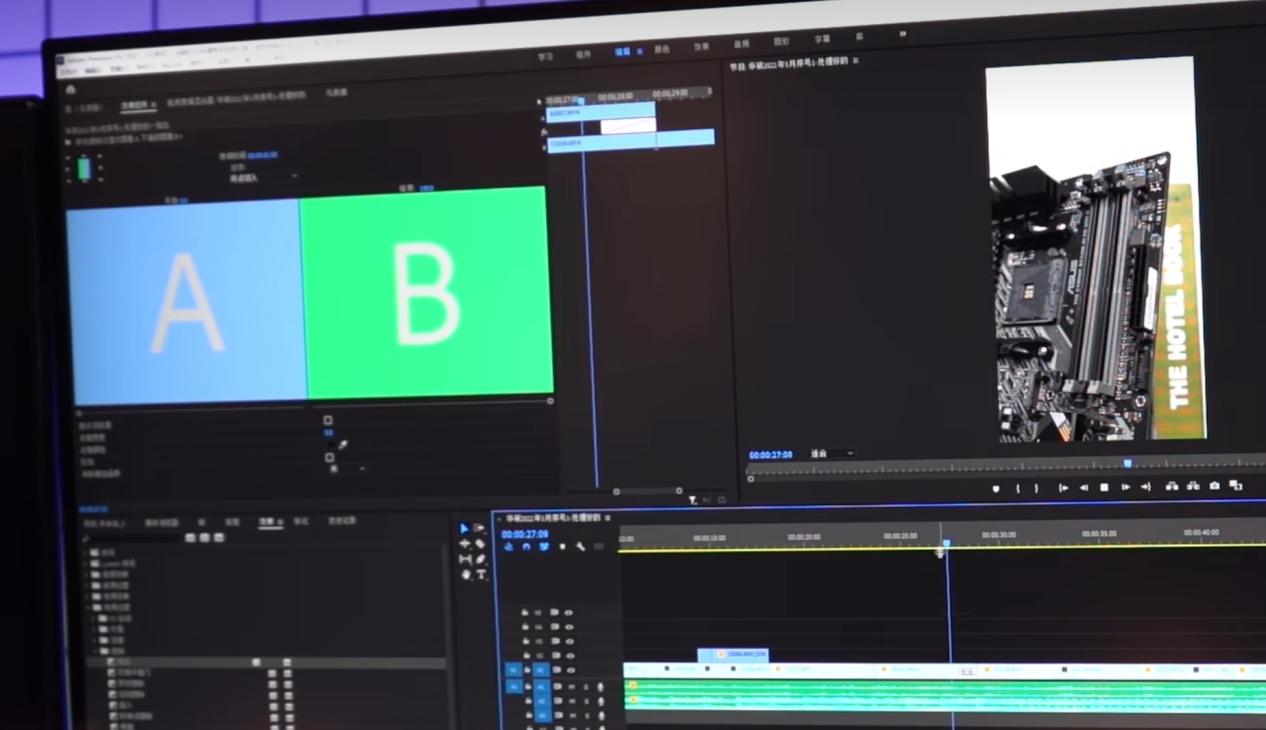Click the Export Frame camera icon
This screenshot has width=1266, height=730.
pyautogui.click(x=1214, y=487)
